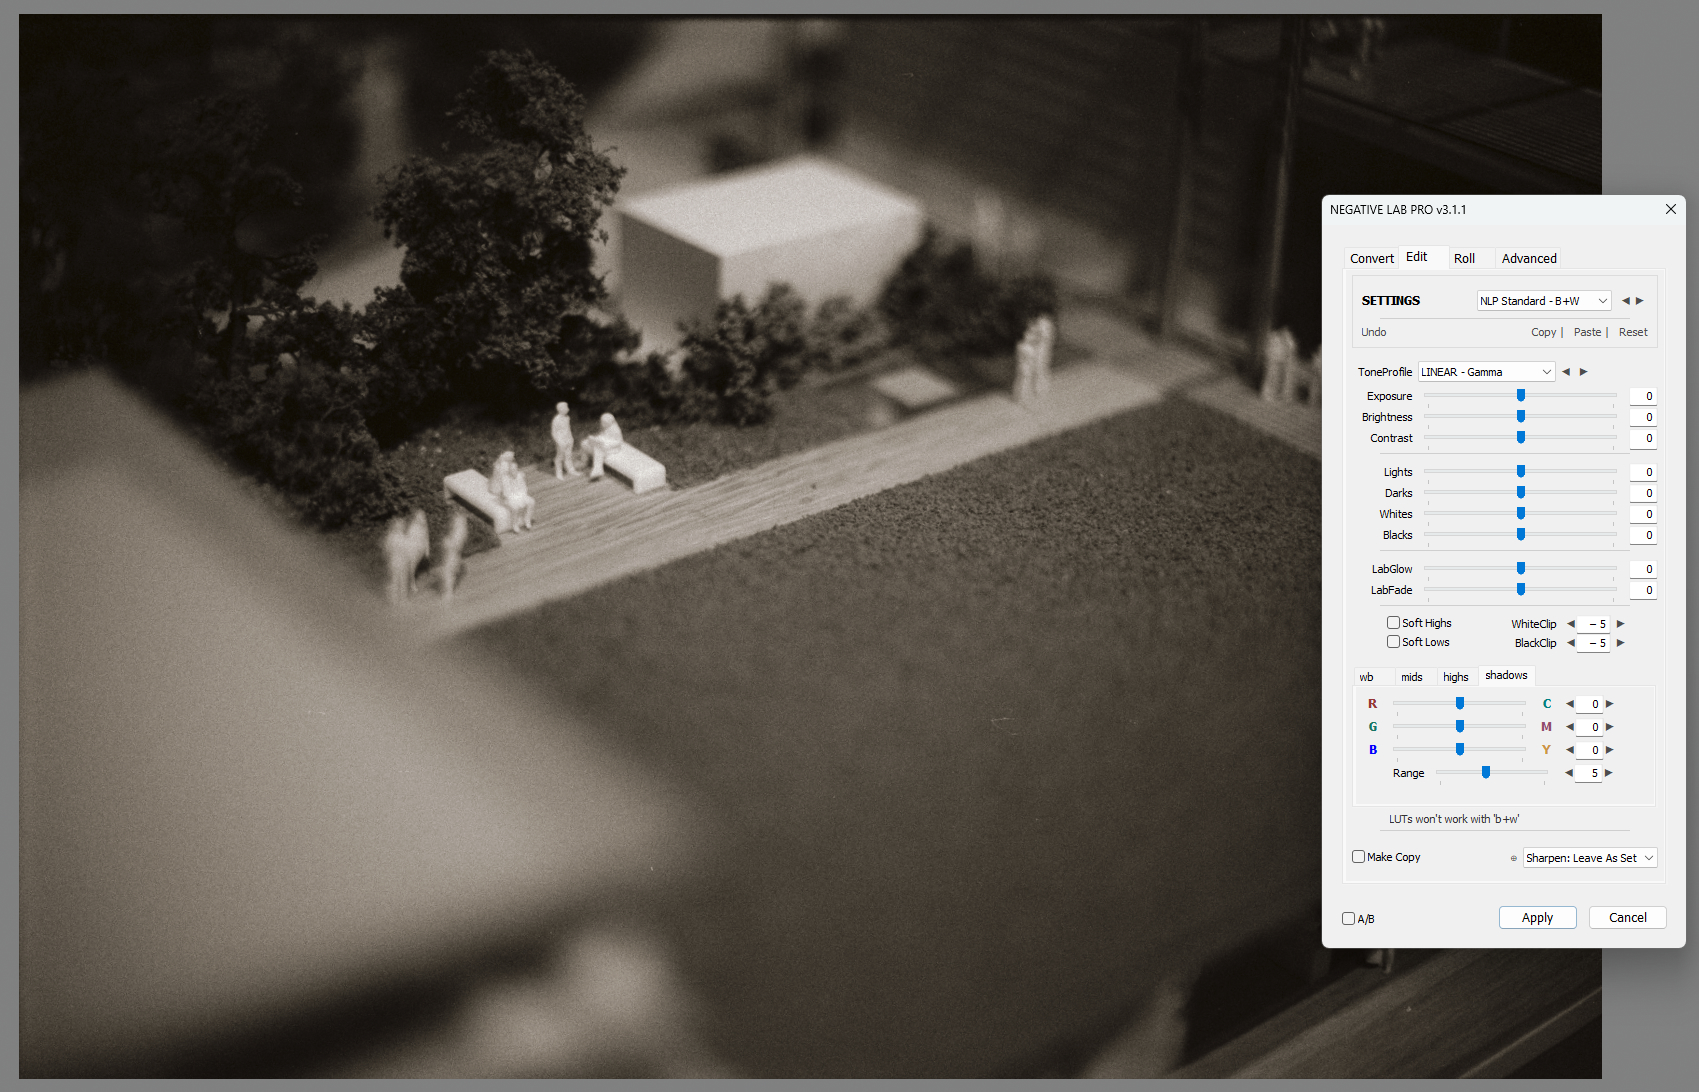Decrease WhiteClip with left arrow
Viewport: 1699px width, 1092px height.
[x=1571, y=624]
